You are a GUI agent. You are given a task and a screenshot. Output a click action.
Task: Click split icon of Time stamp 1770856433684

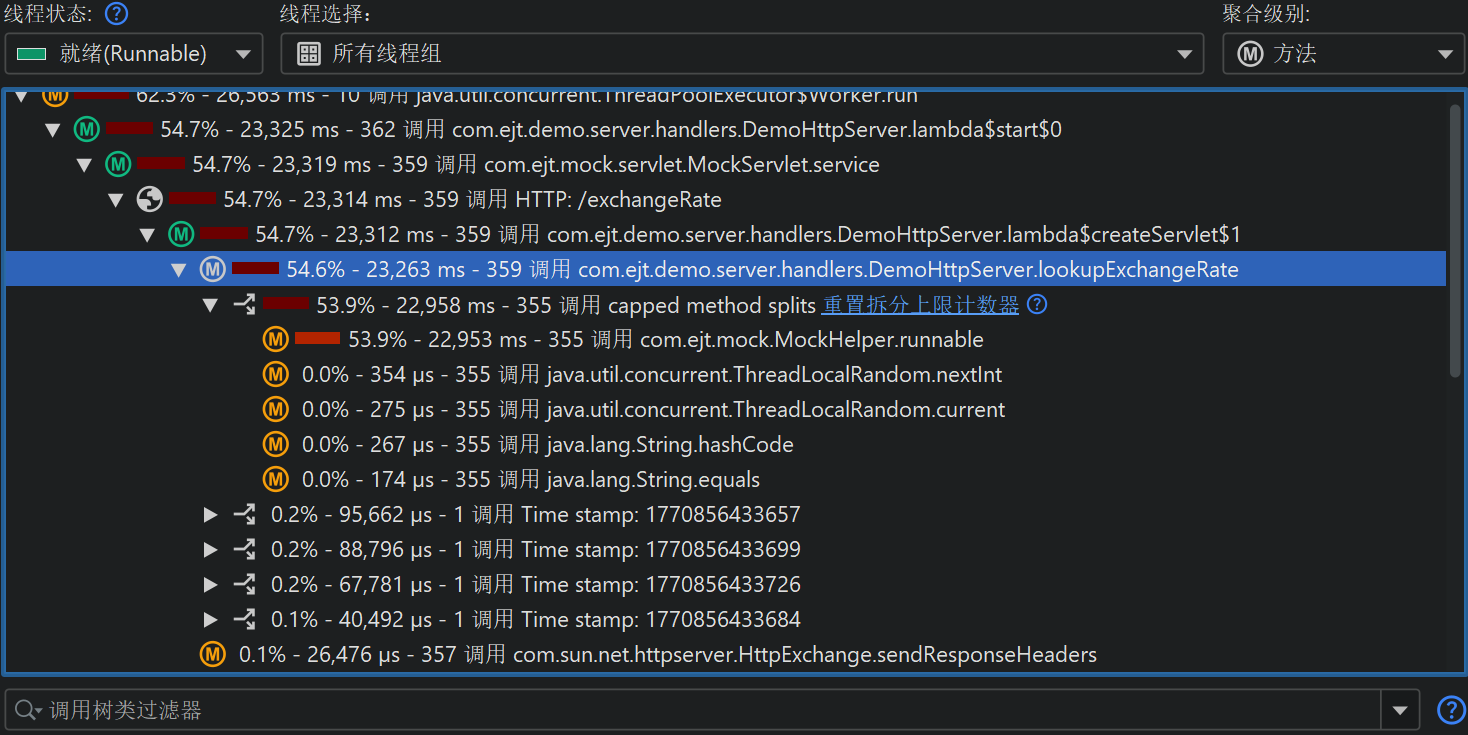pos(244,619)
